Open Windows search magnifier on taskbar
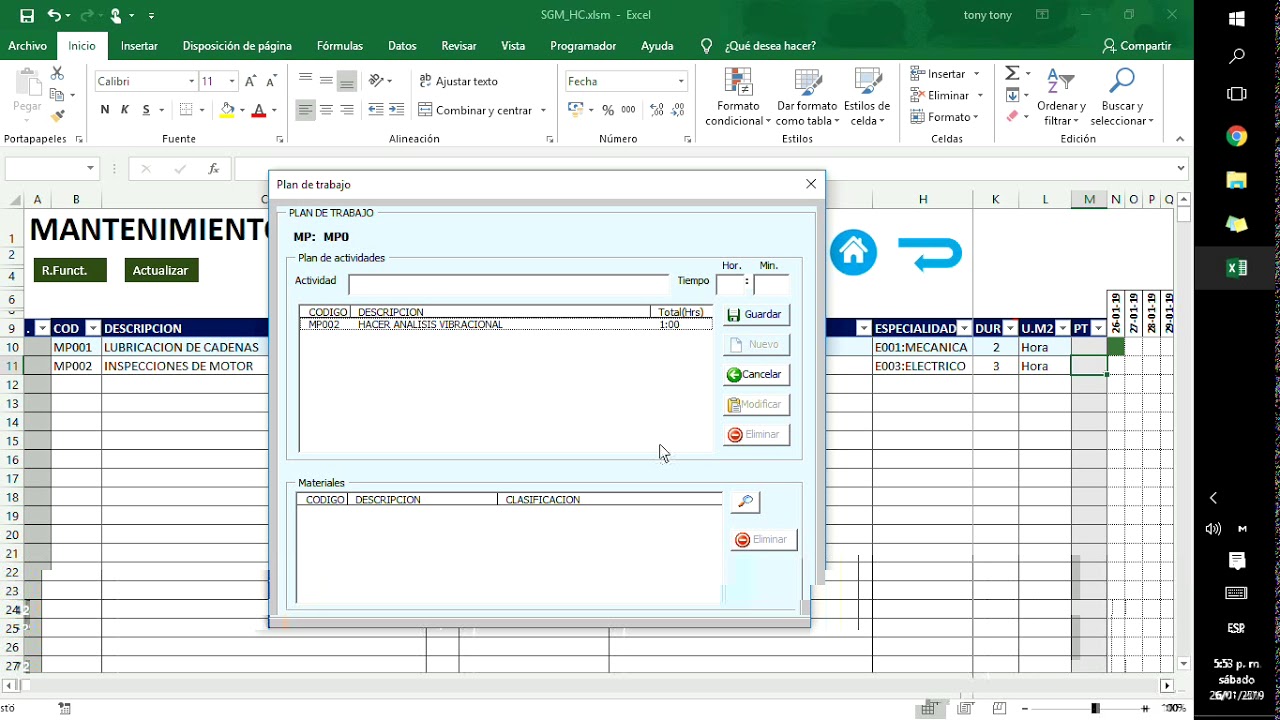The height and width of the screenshot is (720, 1280). (x=1237, y=56)
